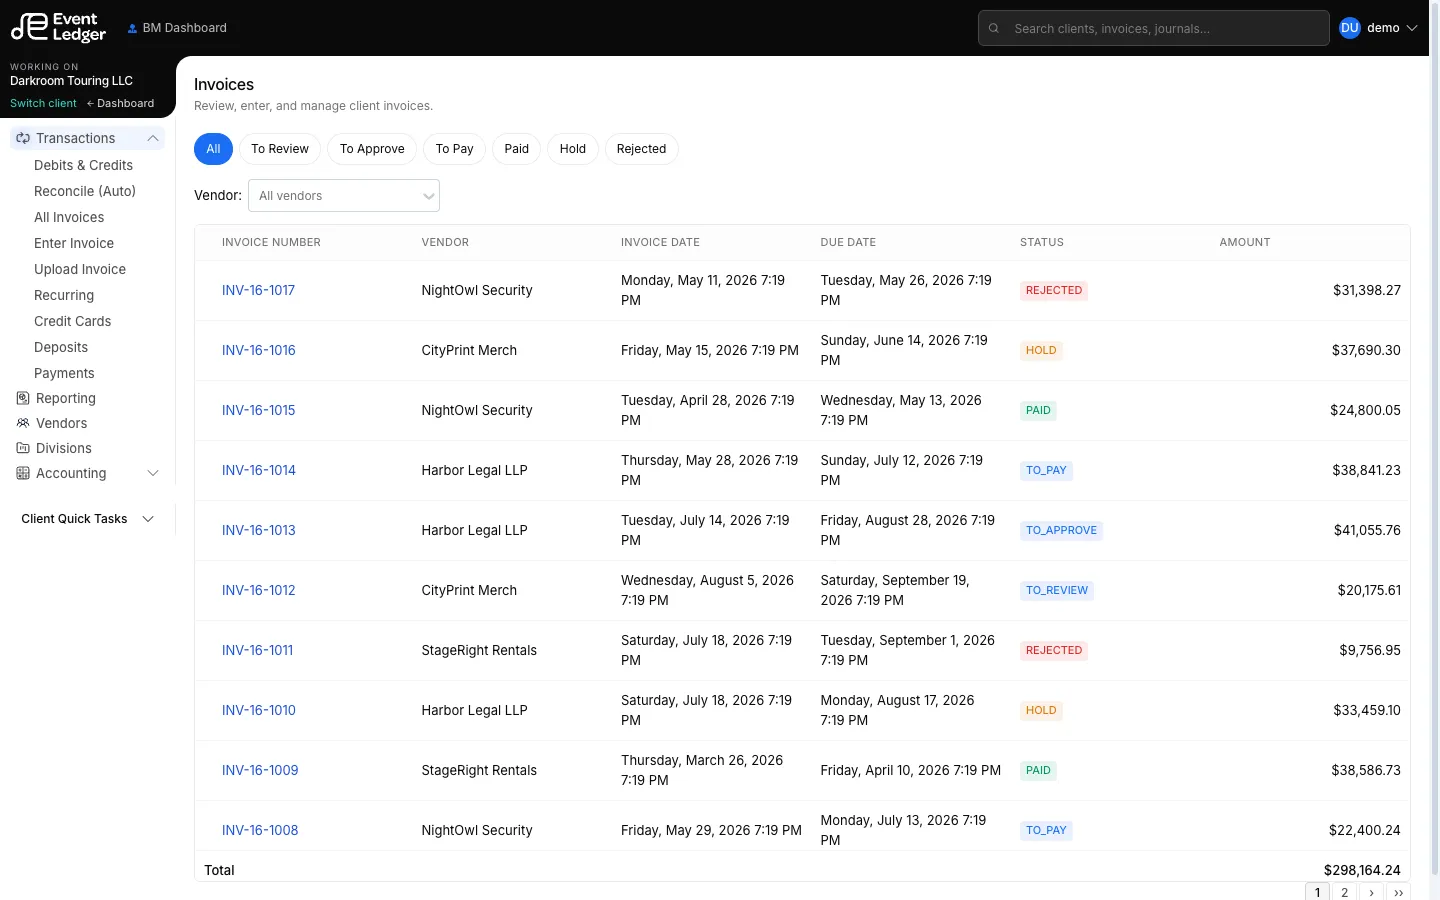Click the DU user avatar
Viewport: 1440px width, 900px height.
pos(1350,28)
